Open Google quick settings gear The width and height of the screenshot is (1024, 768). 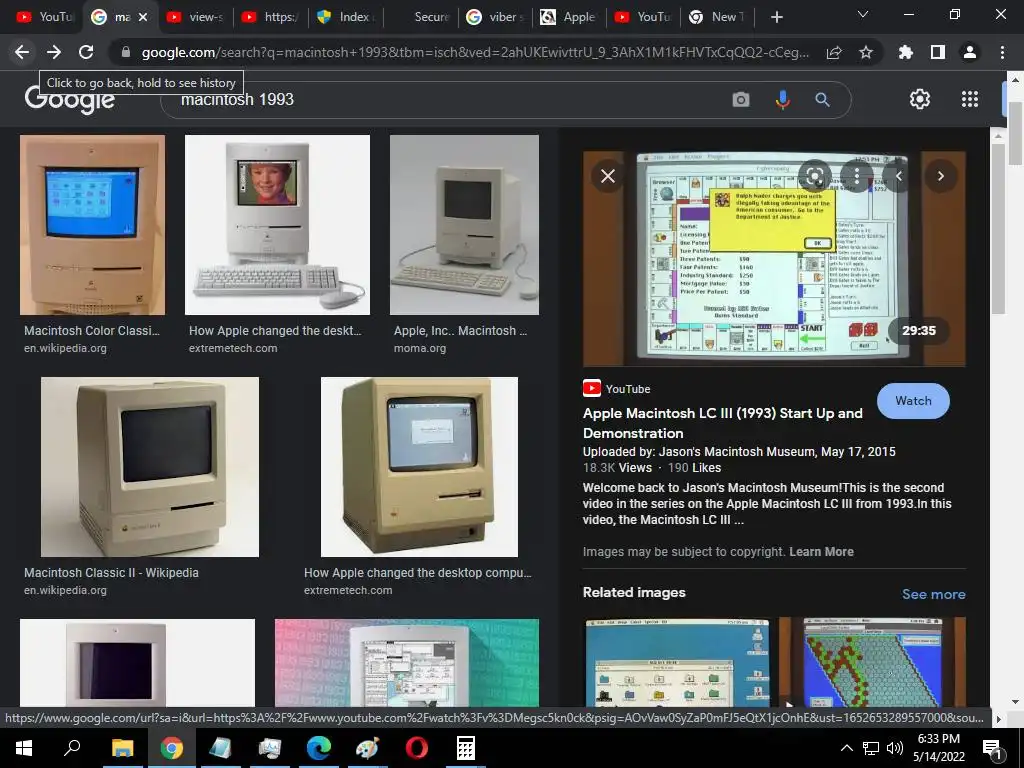point(920,99)
